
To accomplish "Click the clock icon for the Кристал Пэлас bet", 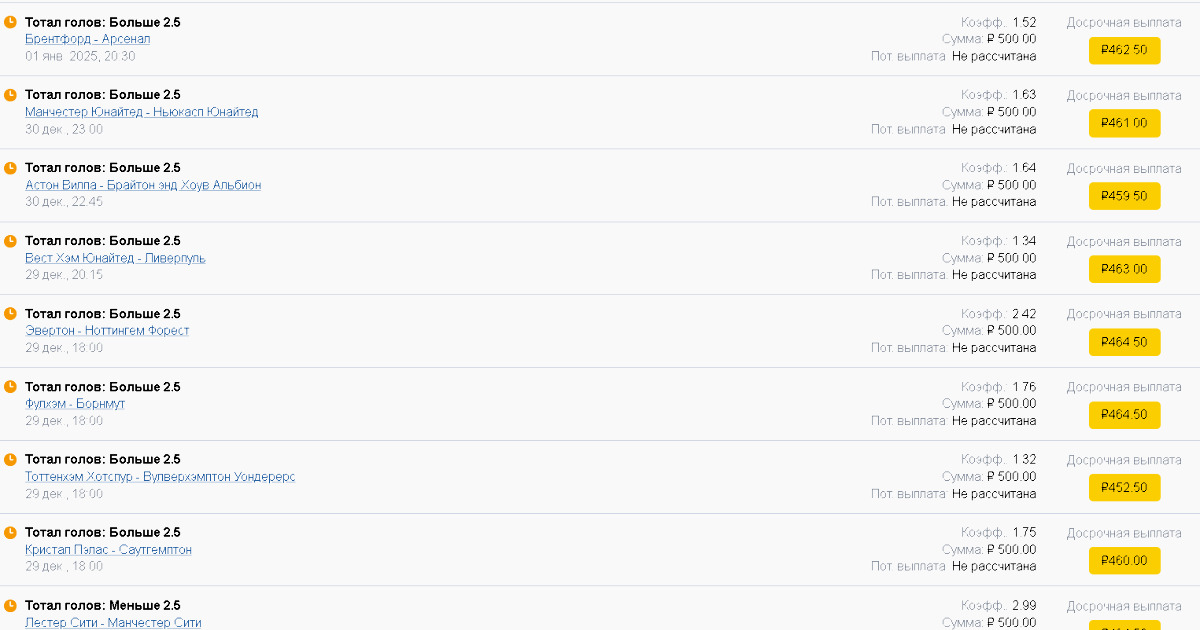I will (10, 533).
